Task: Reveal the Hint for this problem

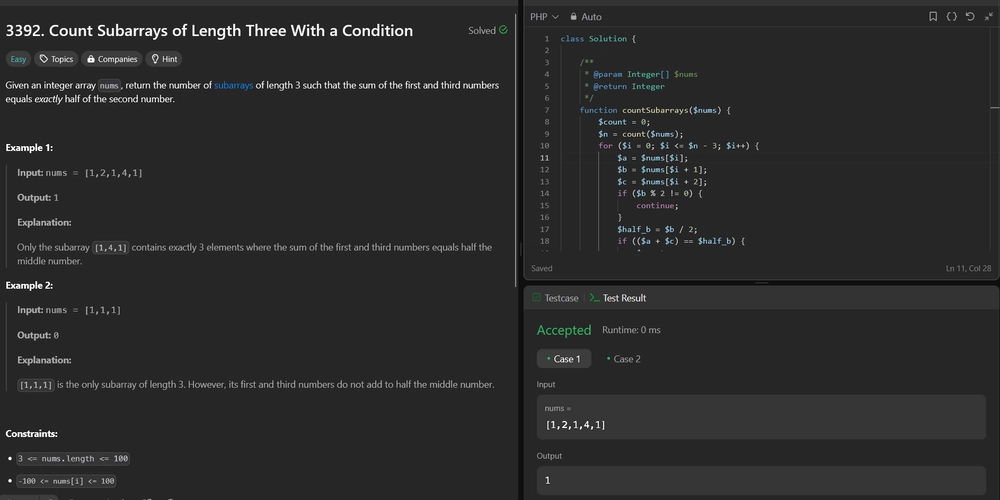Action: click(164, 59)
